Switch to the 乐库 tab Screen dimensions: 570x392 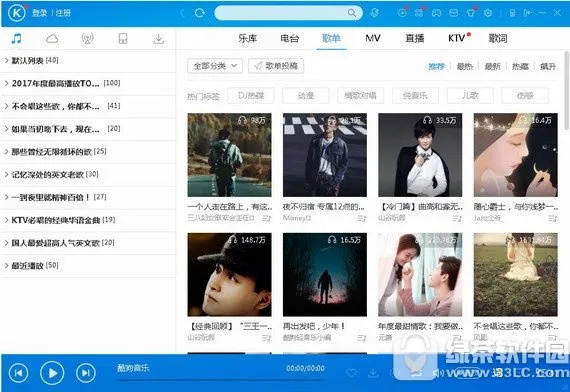pos(248,38)
